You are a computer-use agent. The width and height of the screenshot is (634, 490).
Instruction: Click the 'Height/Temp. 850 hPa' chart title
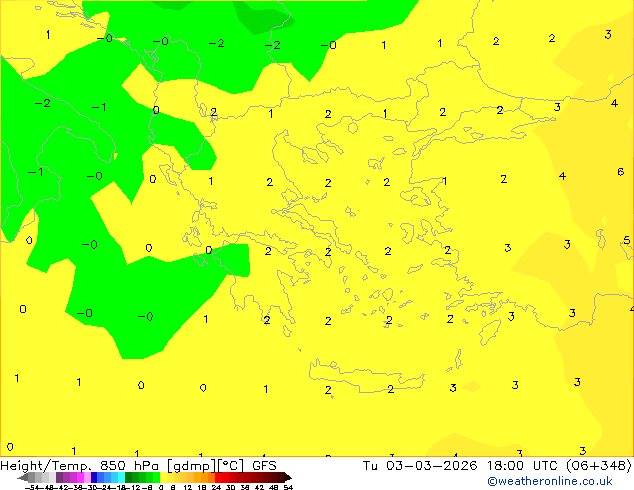tap(80, 466)
